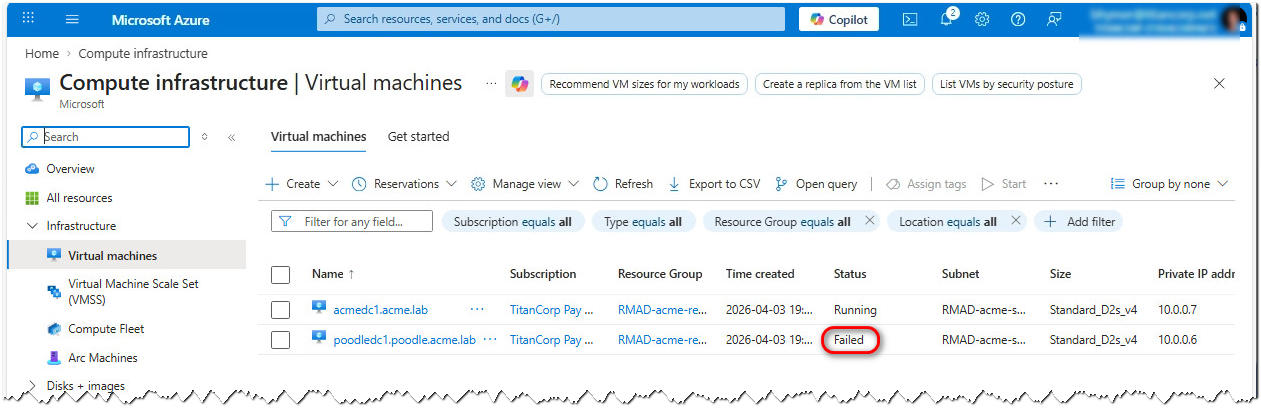Switch to the Get started tab
Screen dimensions: 1261x413
[418, 137]
